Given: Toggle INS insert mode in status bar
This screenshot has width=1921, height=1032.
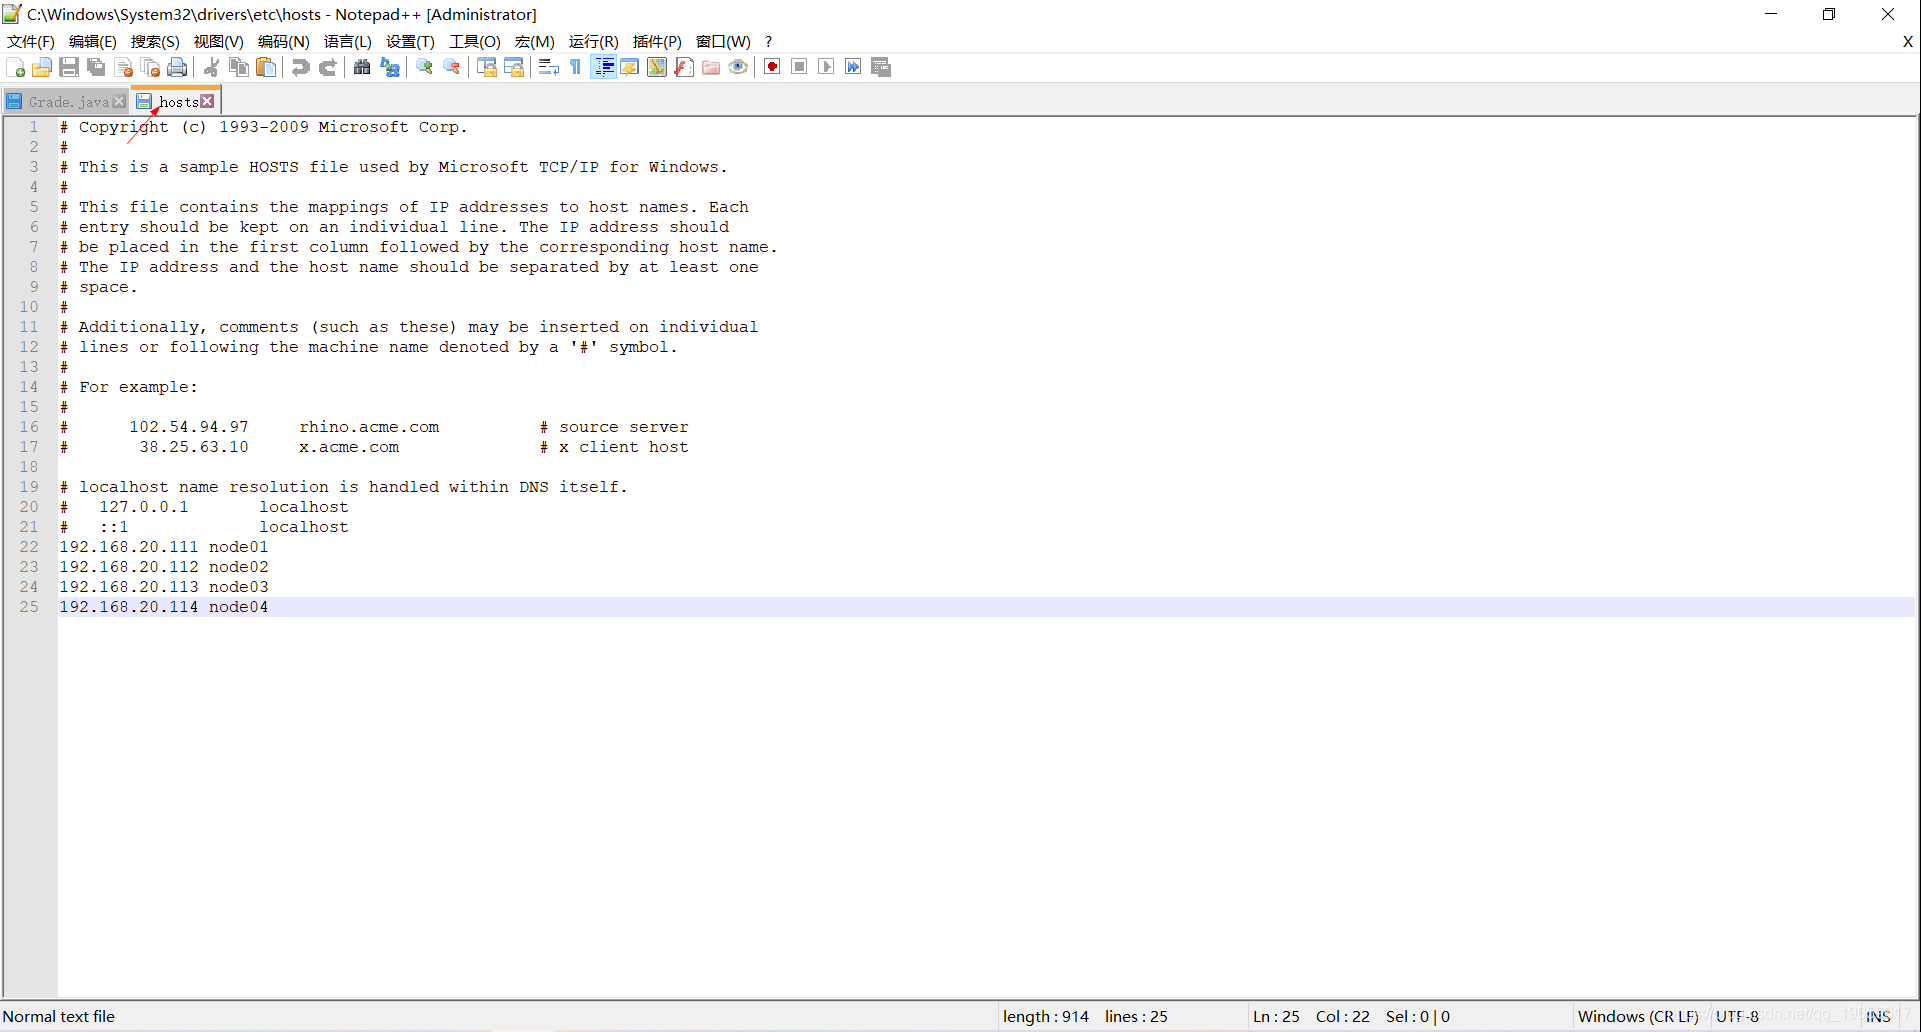Looking at the screenshot, I should point(1878,1016).
